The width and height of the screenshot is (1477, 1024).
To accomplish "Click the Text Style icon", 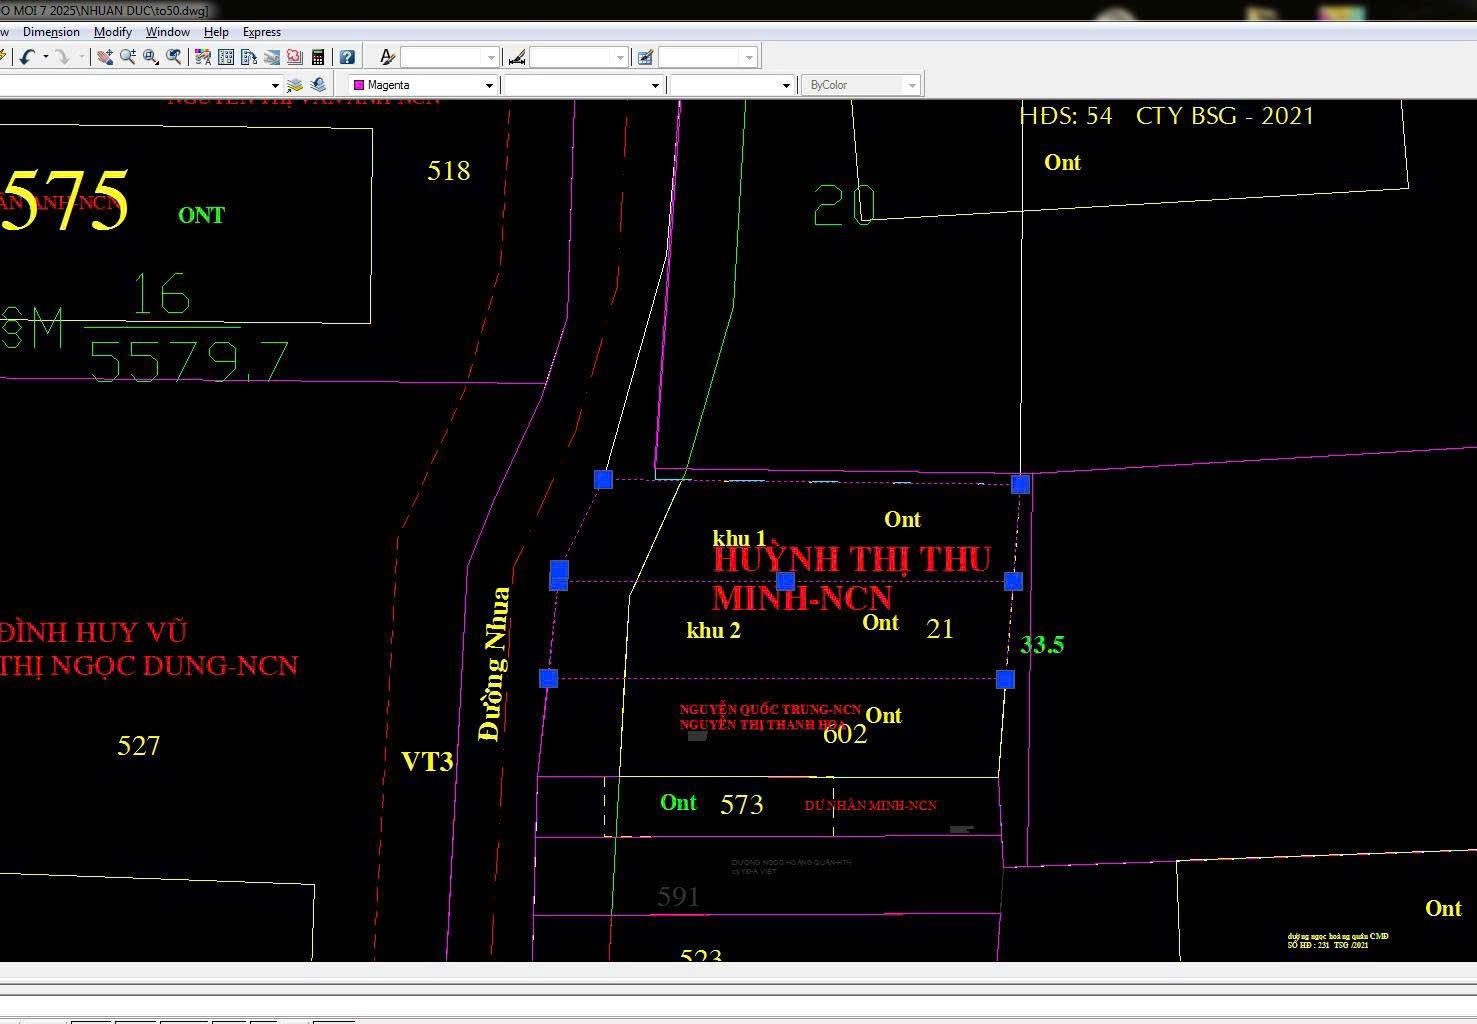I will [x=388, y=57].
